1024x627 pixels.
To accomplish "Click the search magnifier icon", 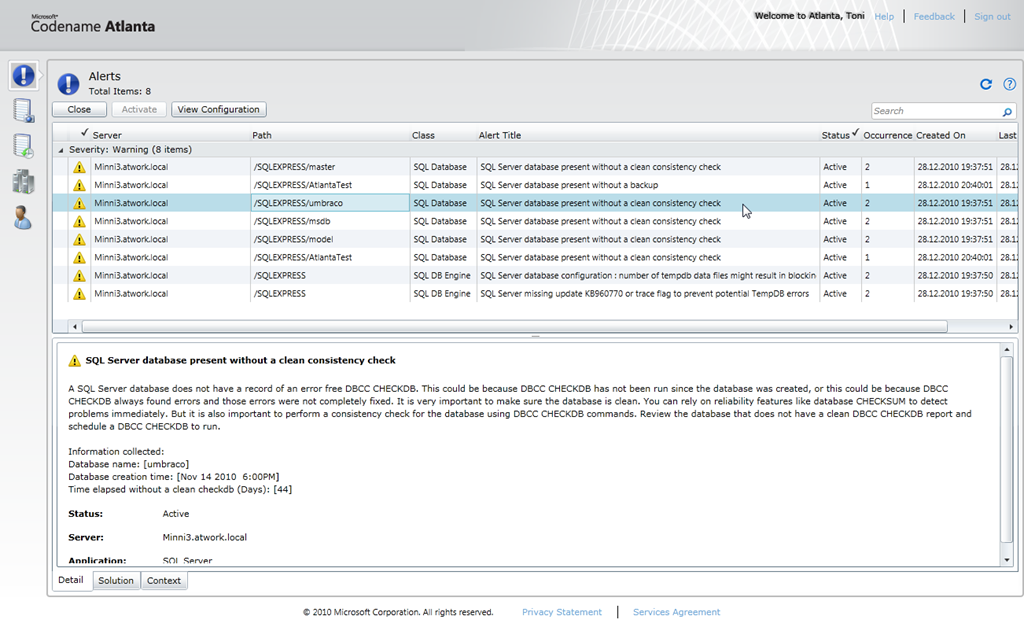I will tap(1007, 112).
